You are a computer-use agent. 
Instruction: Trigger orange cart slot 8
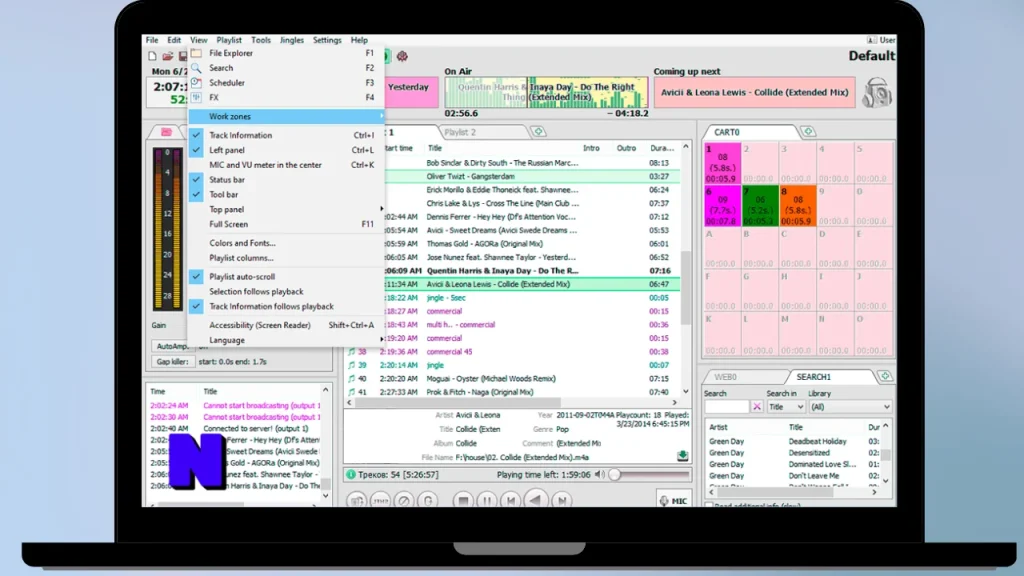coord(797,206)
